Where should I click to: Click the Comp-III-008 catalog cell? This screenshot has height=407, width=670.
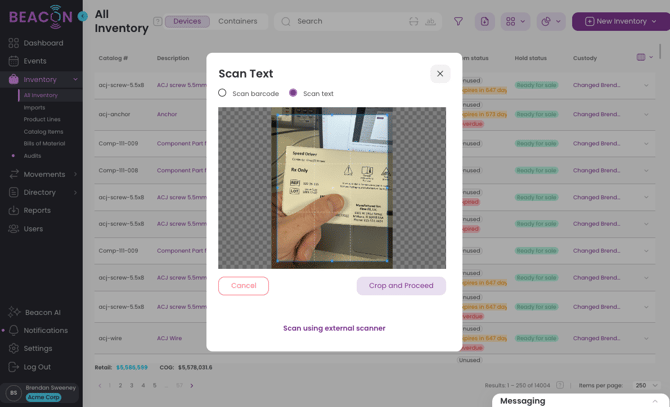pos(118,170)
